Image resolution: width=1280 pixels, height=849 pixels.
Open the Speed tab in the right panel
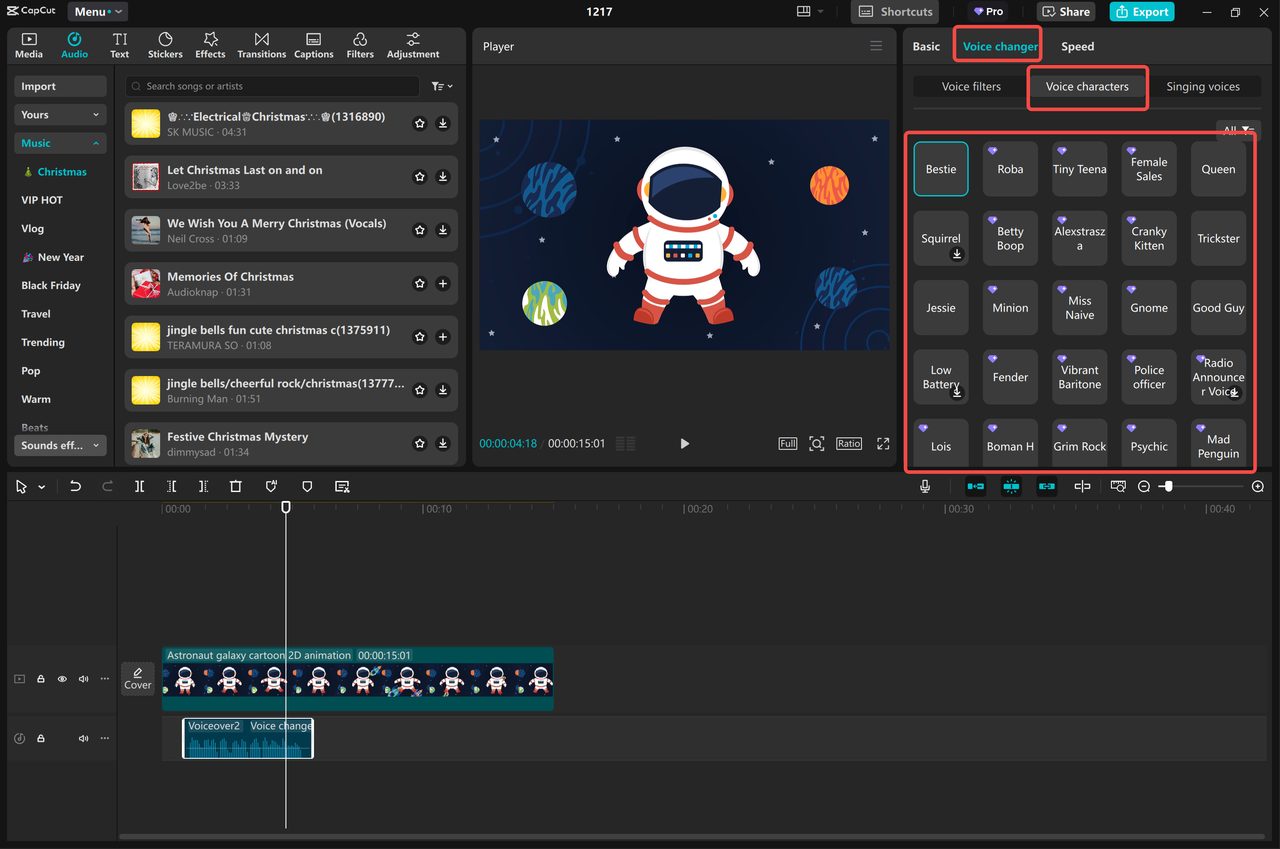(x=1077, y=46)
